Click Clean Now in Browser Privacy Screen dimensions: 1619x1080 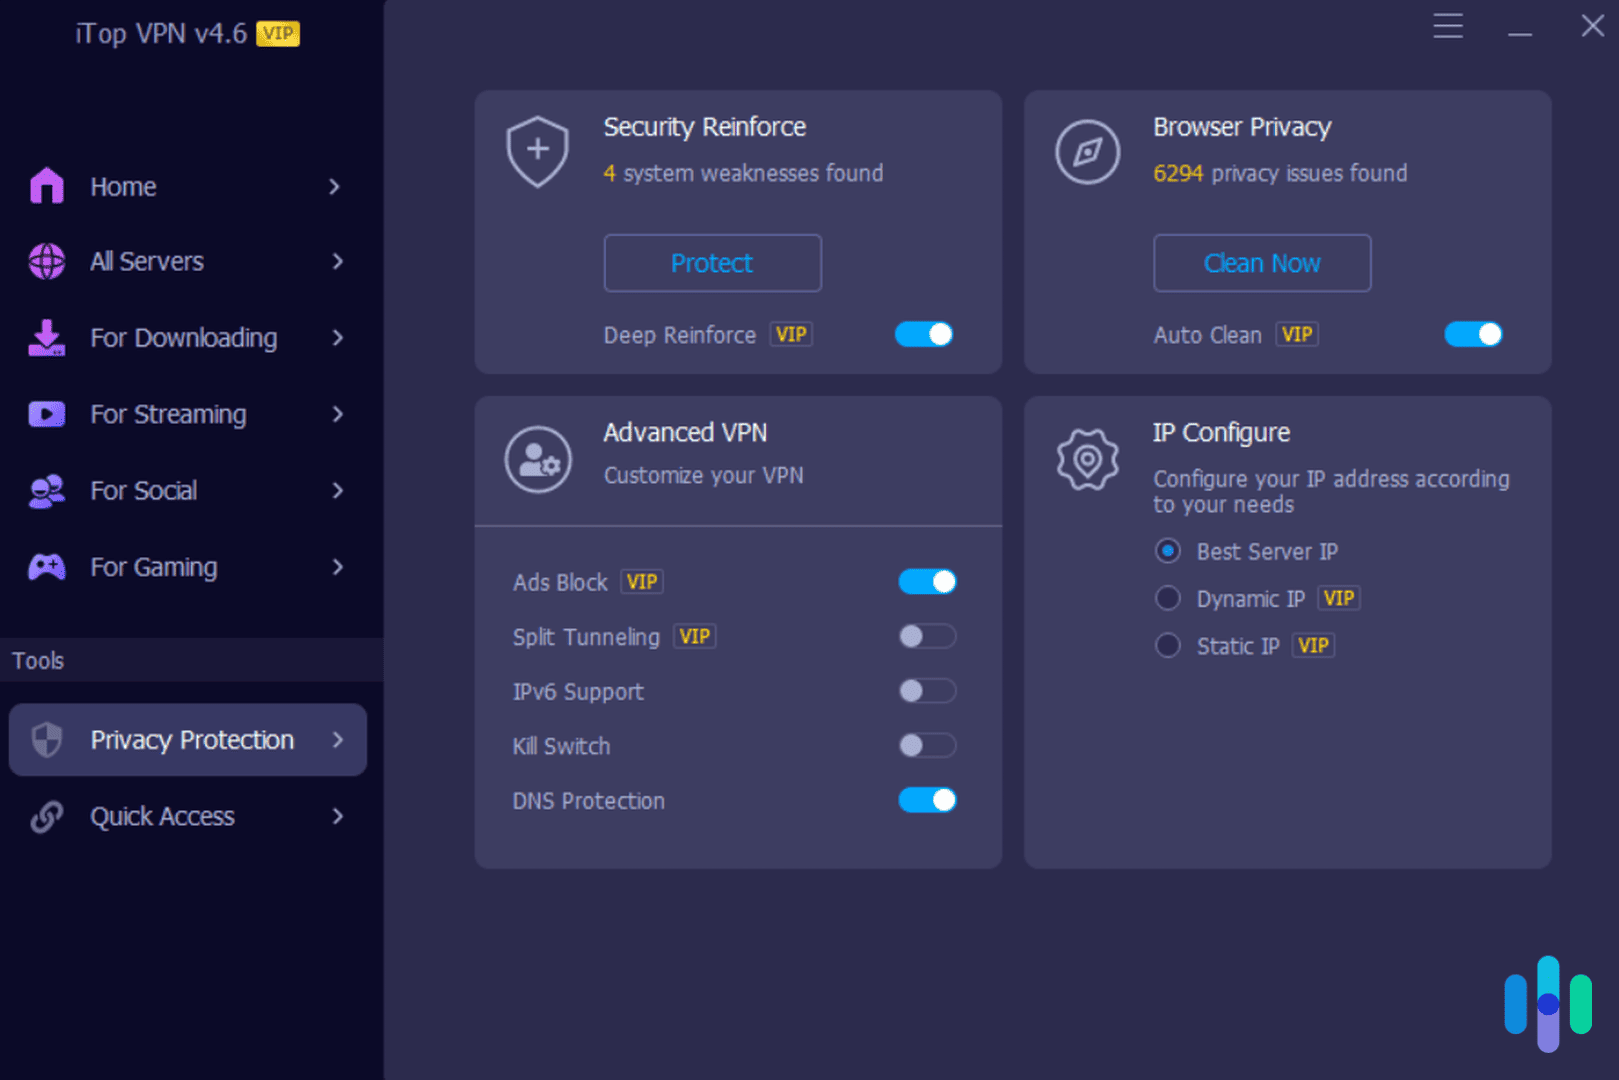coord(1261,263)
